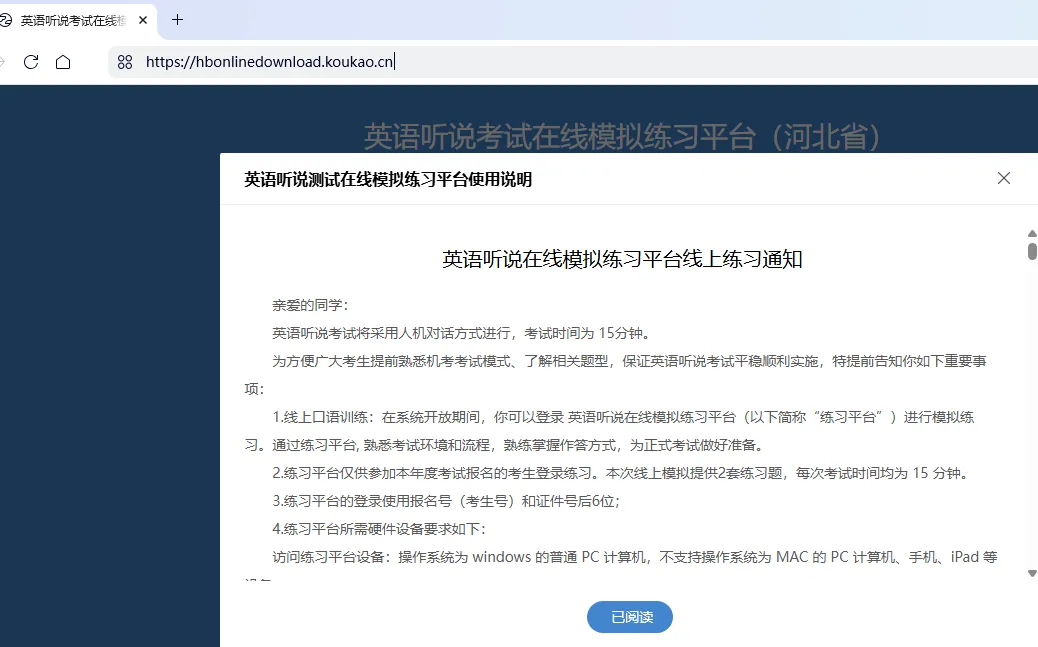Image resolution: width=1038 pixels, height=647 pixels.
Task: Close the 使用说明 dialog with X
Action: point(1004,178)
